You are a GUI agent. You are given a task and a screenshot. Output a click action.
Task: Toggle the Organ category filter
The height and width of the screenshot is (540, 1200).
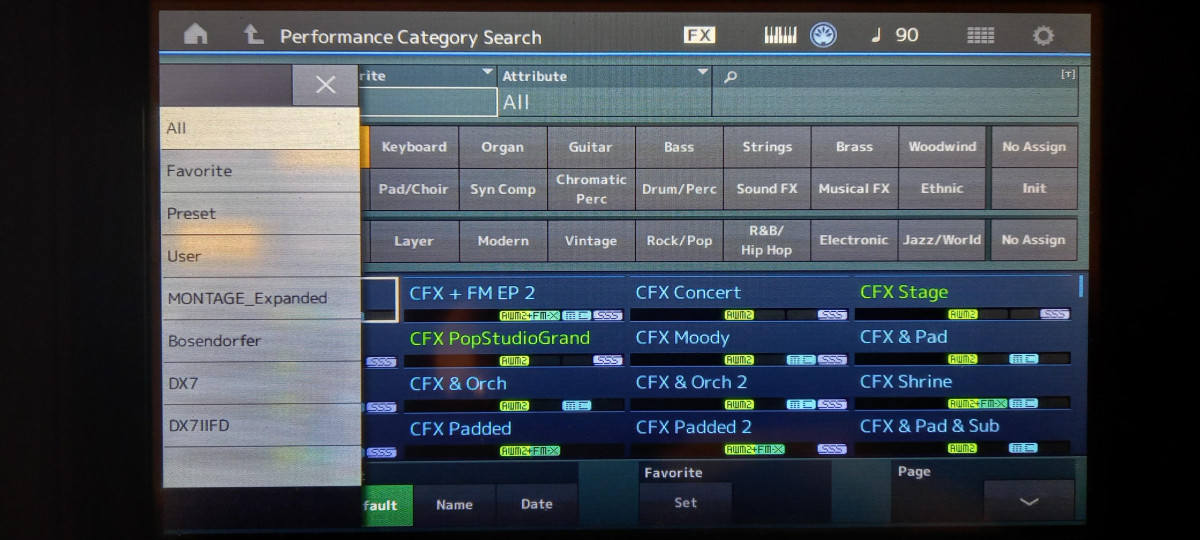502,147
